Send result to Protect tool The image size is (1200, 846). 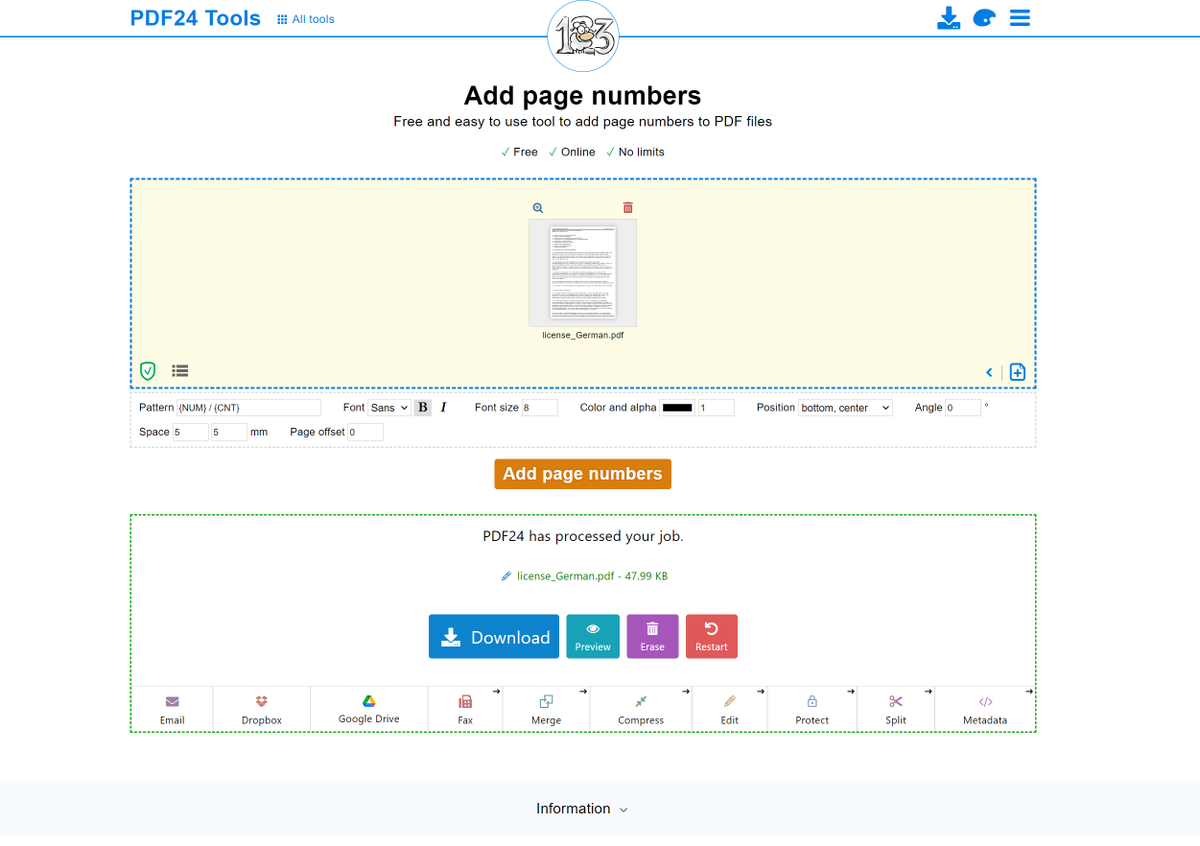click(812, 710)
